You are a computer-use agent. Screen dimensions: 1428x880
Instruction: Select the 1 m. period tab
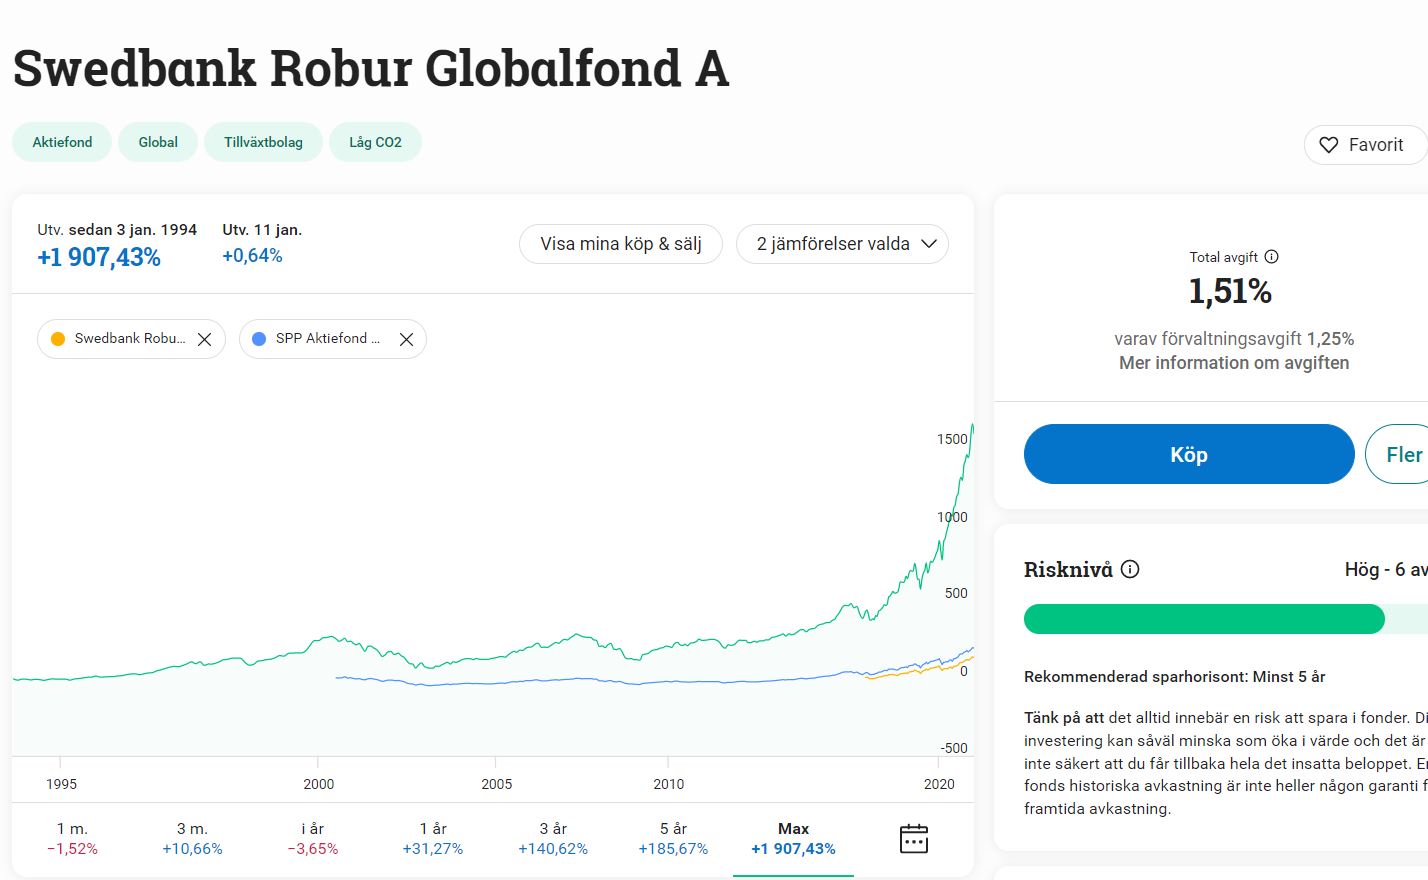(x=72, y=838)
